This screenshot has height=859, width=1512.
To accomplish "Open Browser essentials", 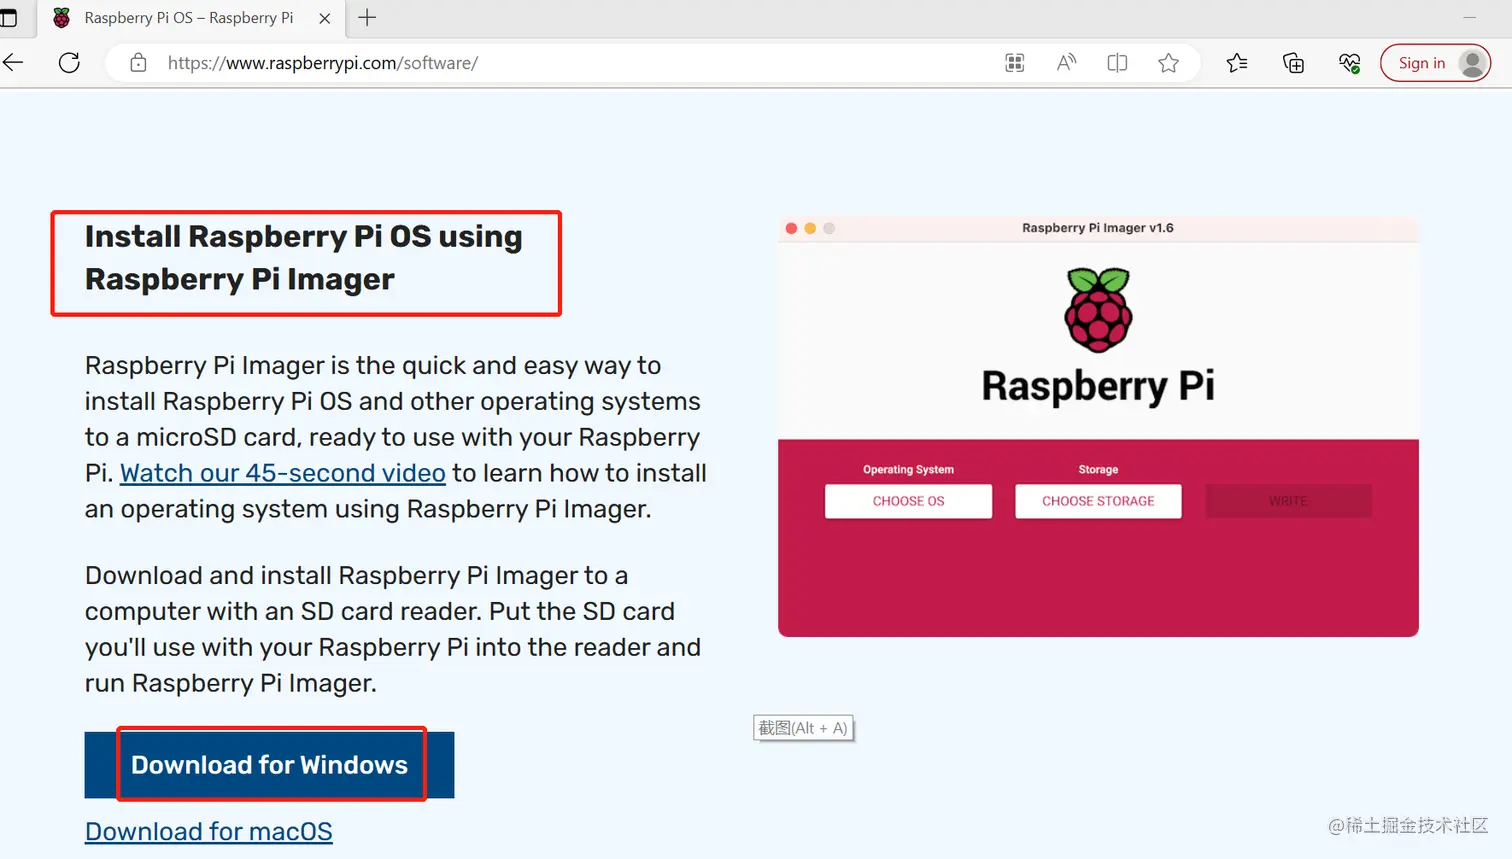I will (x=1349, y=62).
